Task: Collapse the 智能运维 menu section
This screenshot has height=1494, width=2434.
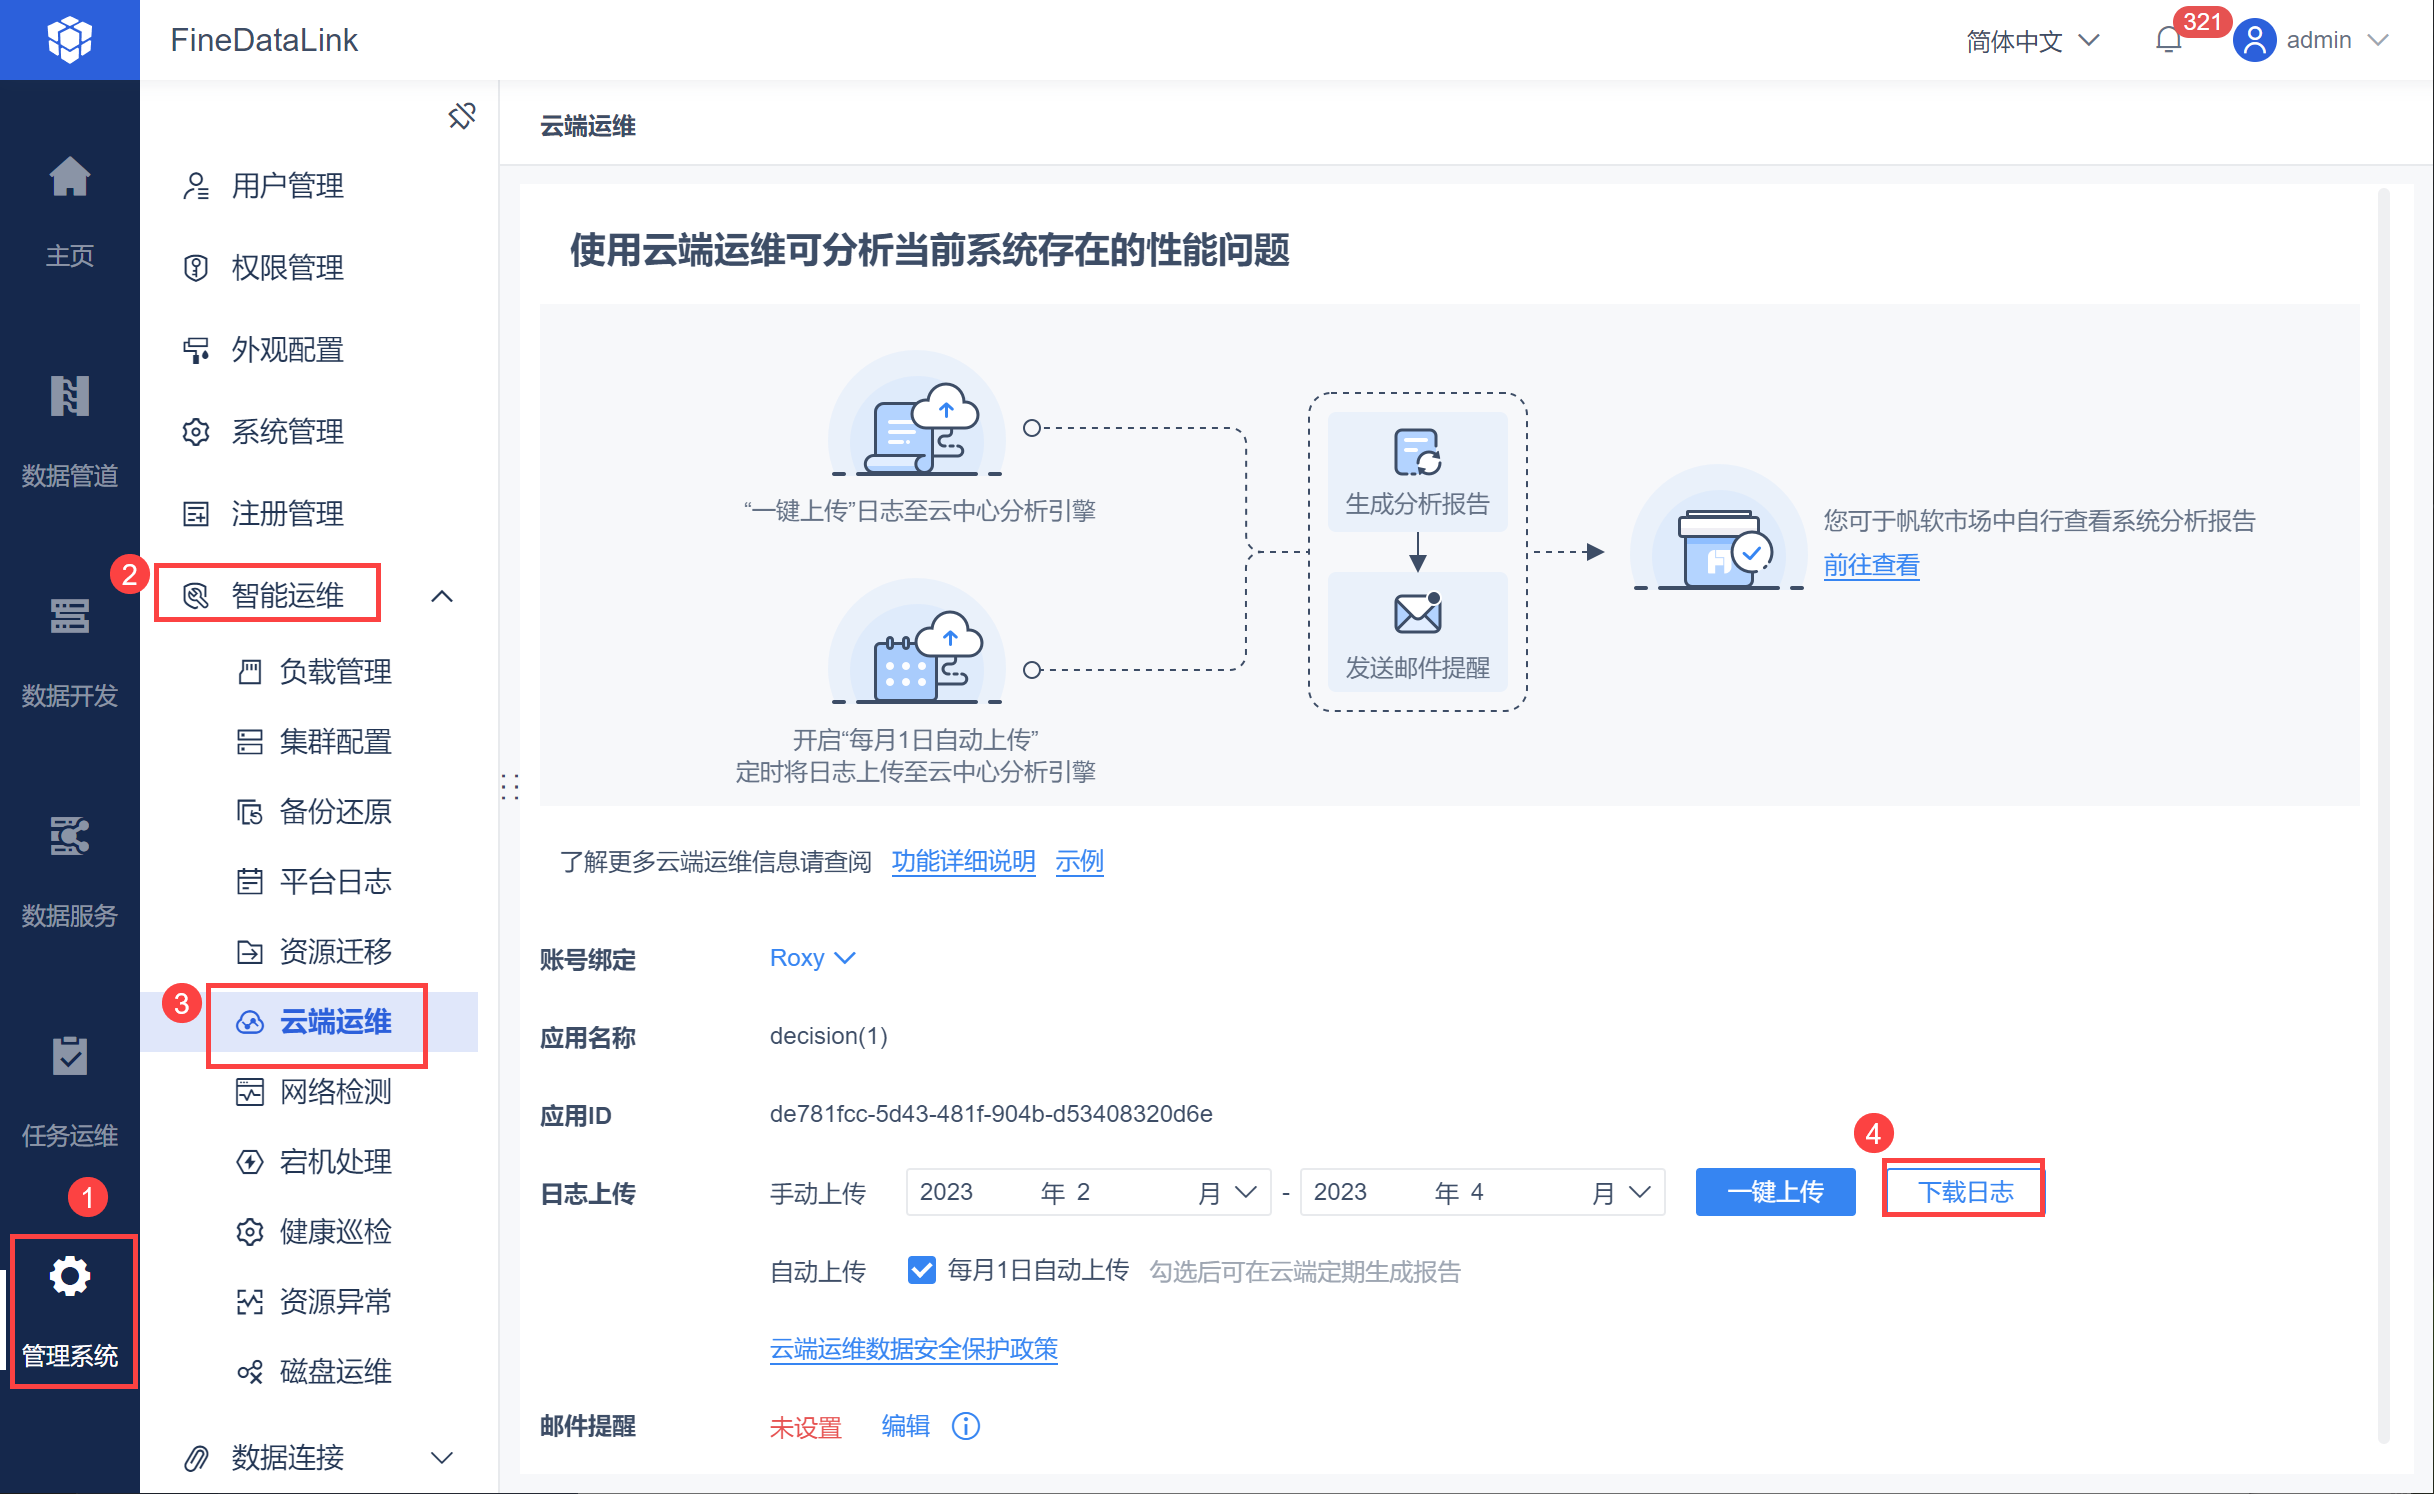Action: tap(441, 596)
